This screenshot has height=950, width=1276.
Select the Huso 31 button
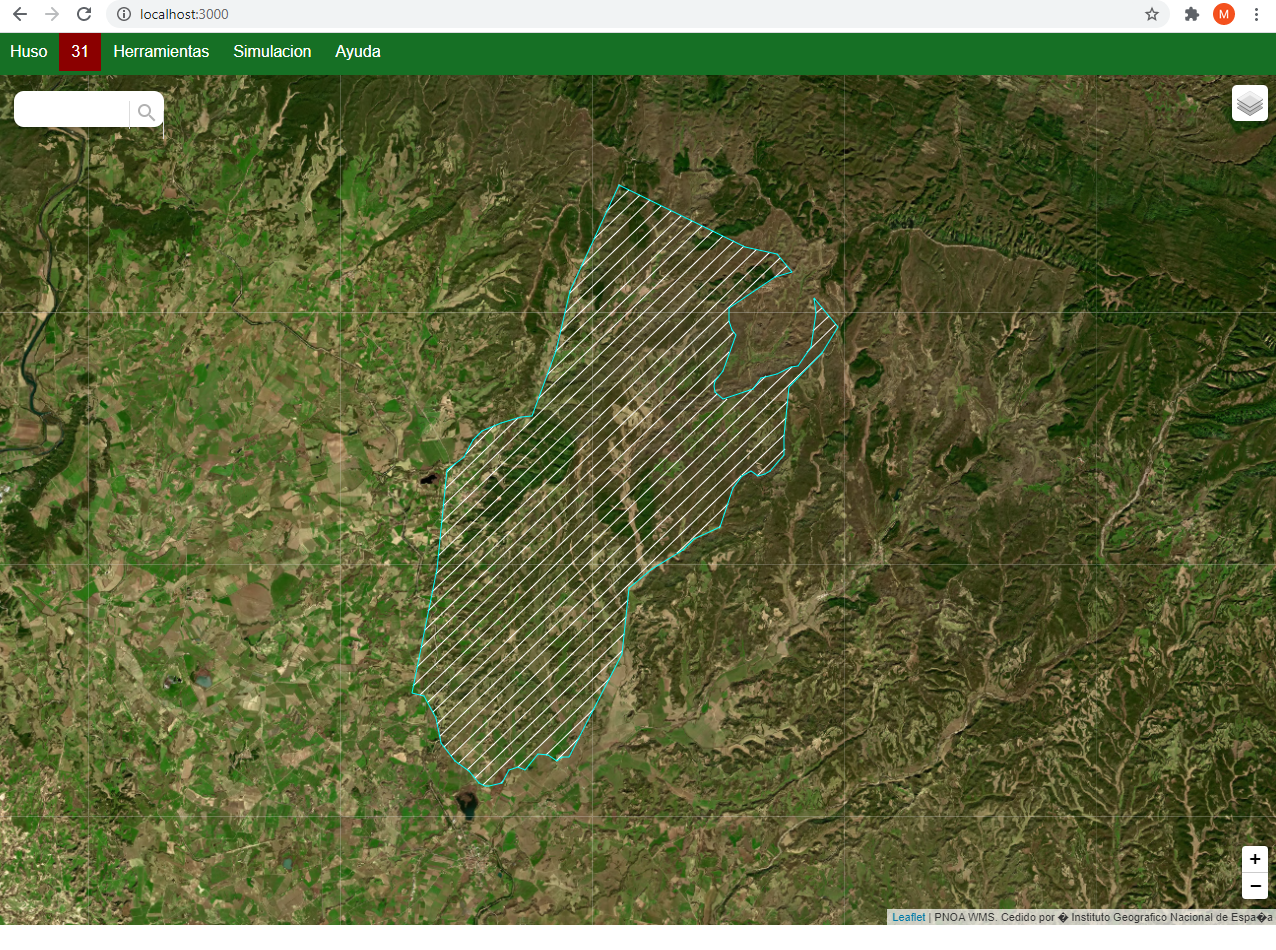pyautogui.click(x=80, y=52)
